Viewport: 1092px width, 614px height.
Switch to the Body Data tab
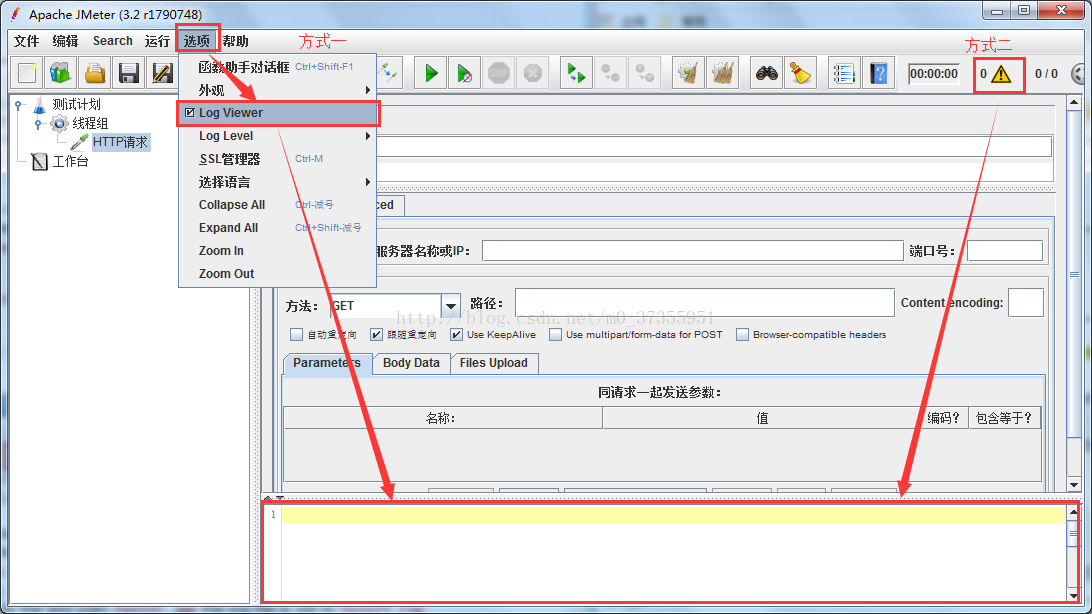click(411, 363)
